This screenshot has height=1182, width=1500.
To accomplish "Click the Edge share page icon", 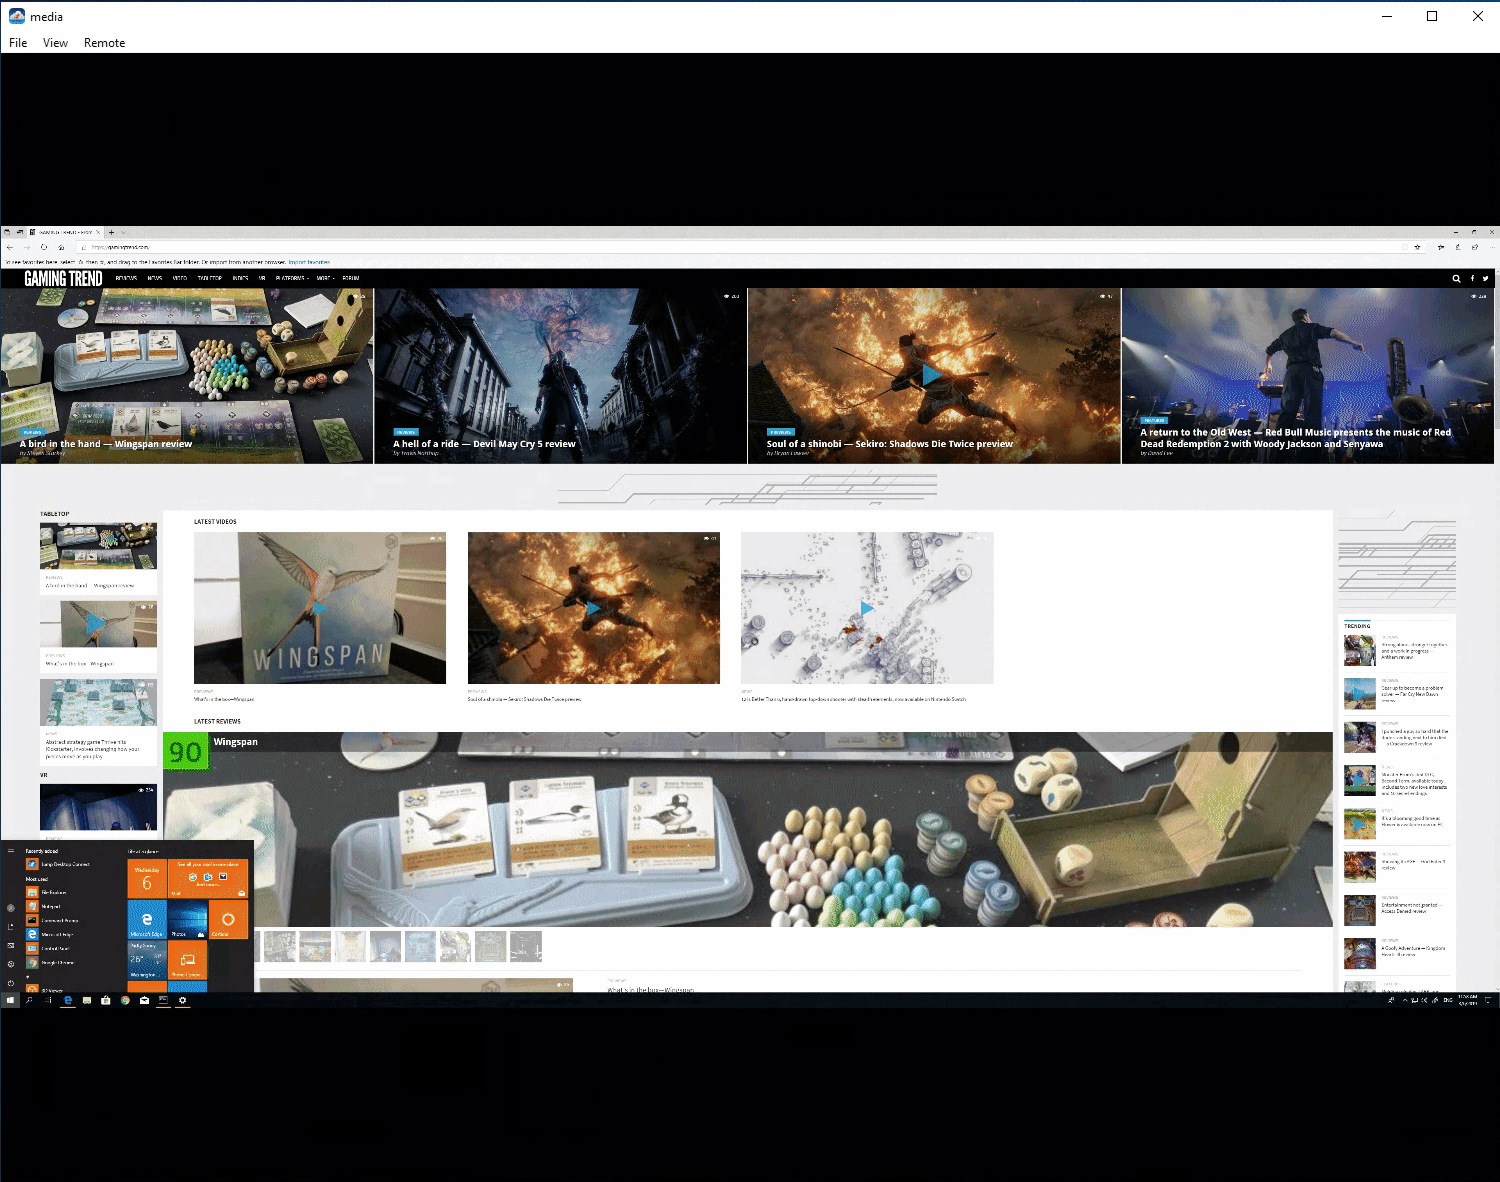I will [x=1475, y=247].
